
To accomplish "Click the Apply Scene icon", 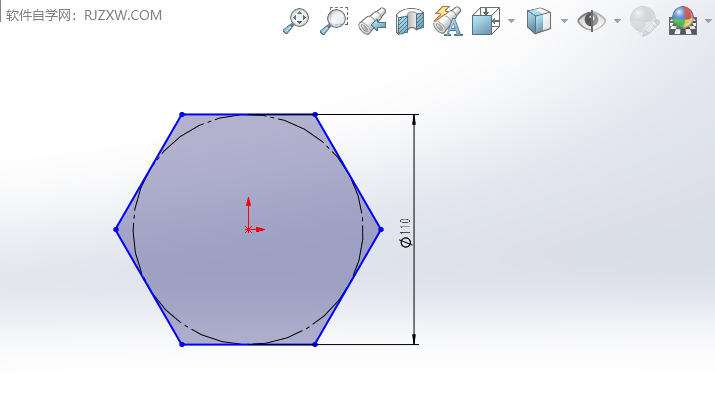I will (683, 21).
